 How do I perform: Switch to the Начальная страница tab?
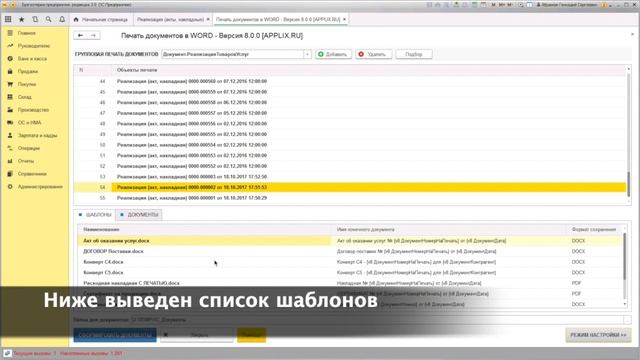[101, 19]
